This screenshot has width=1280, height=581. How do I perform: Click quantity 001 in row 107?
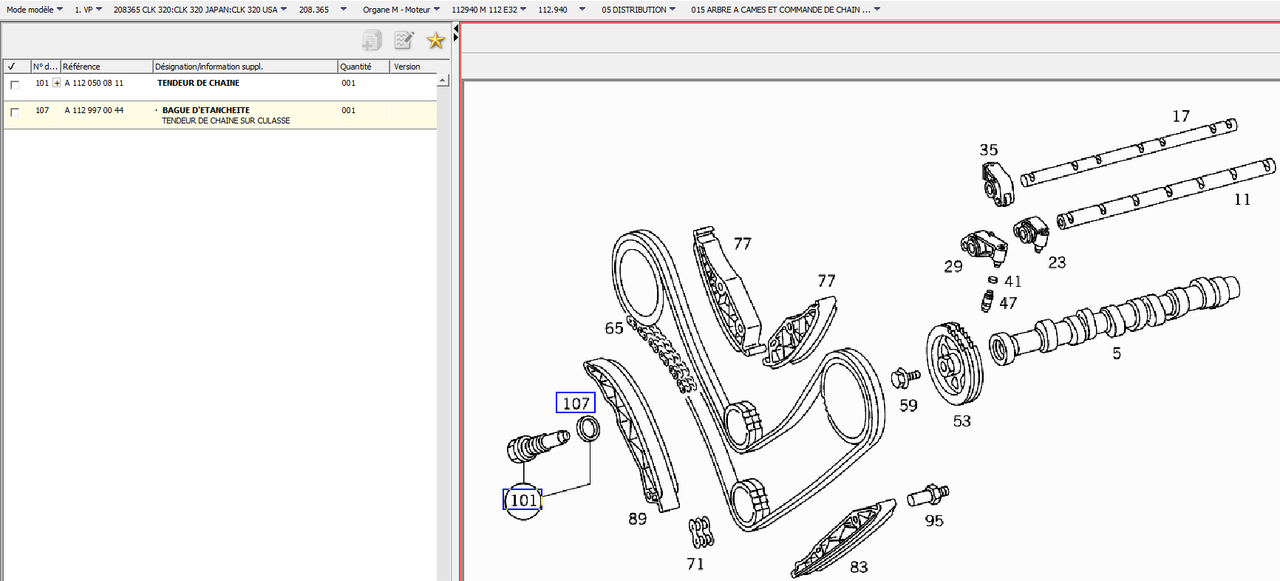[348, 110]
